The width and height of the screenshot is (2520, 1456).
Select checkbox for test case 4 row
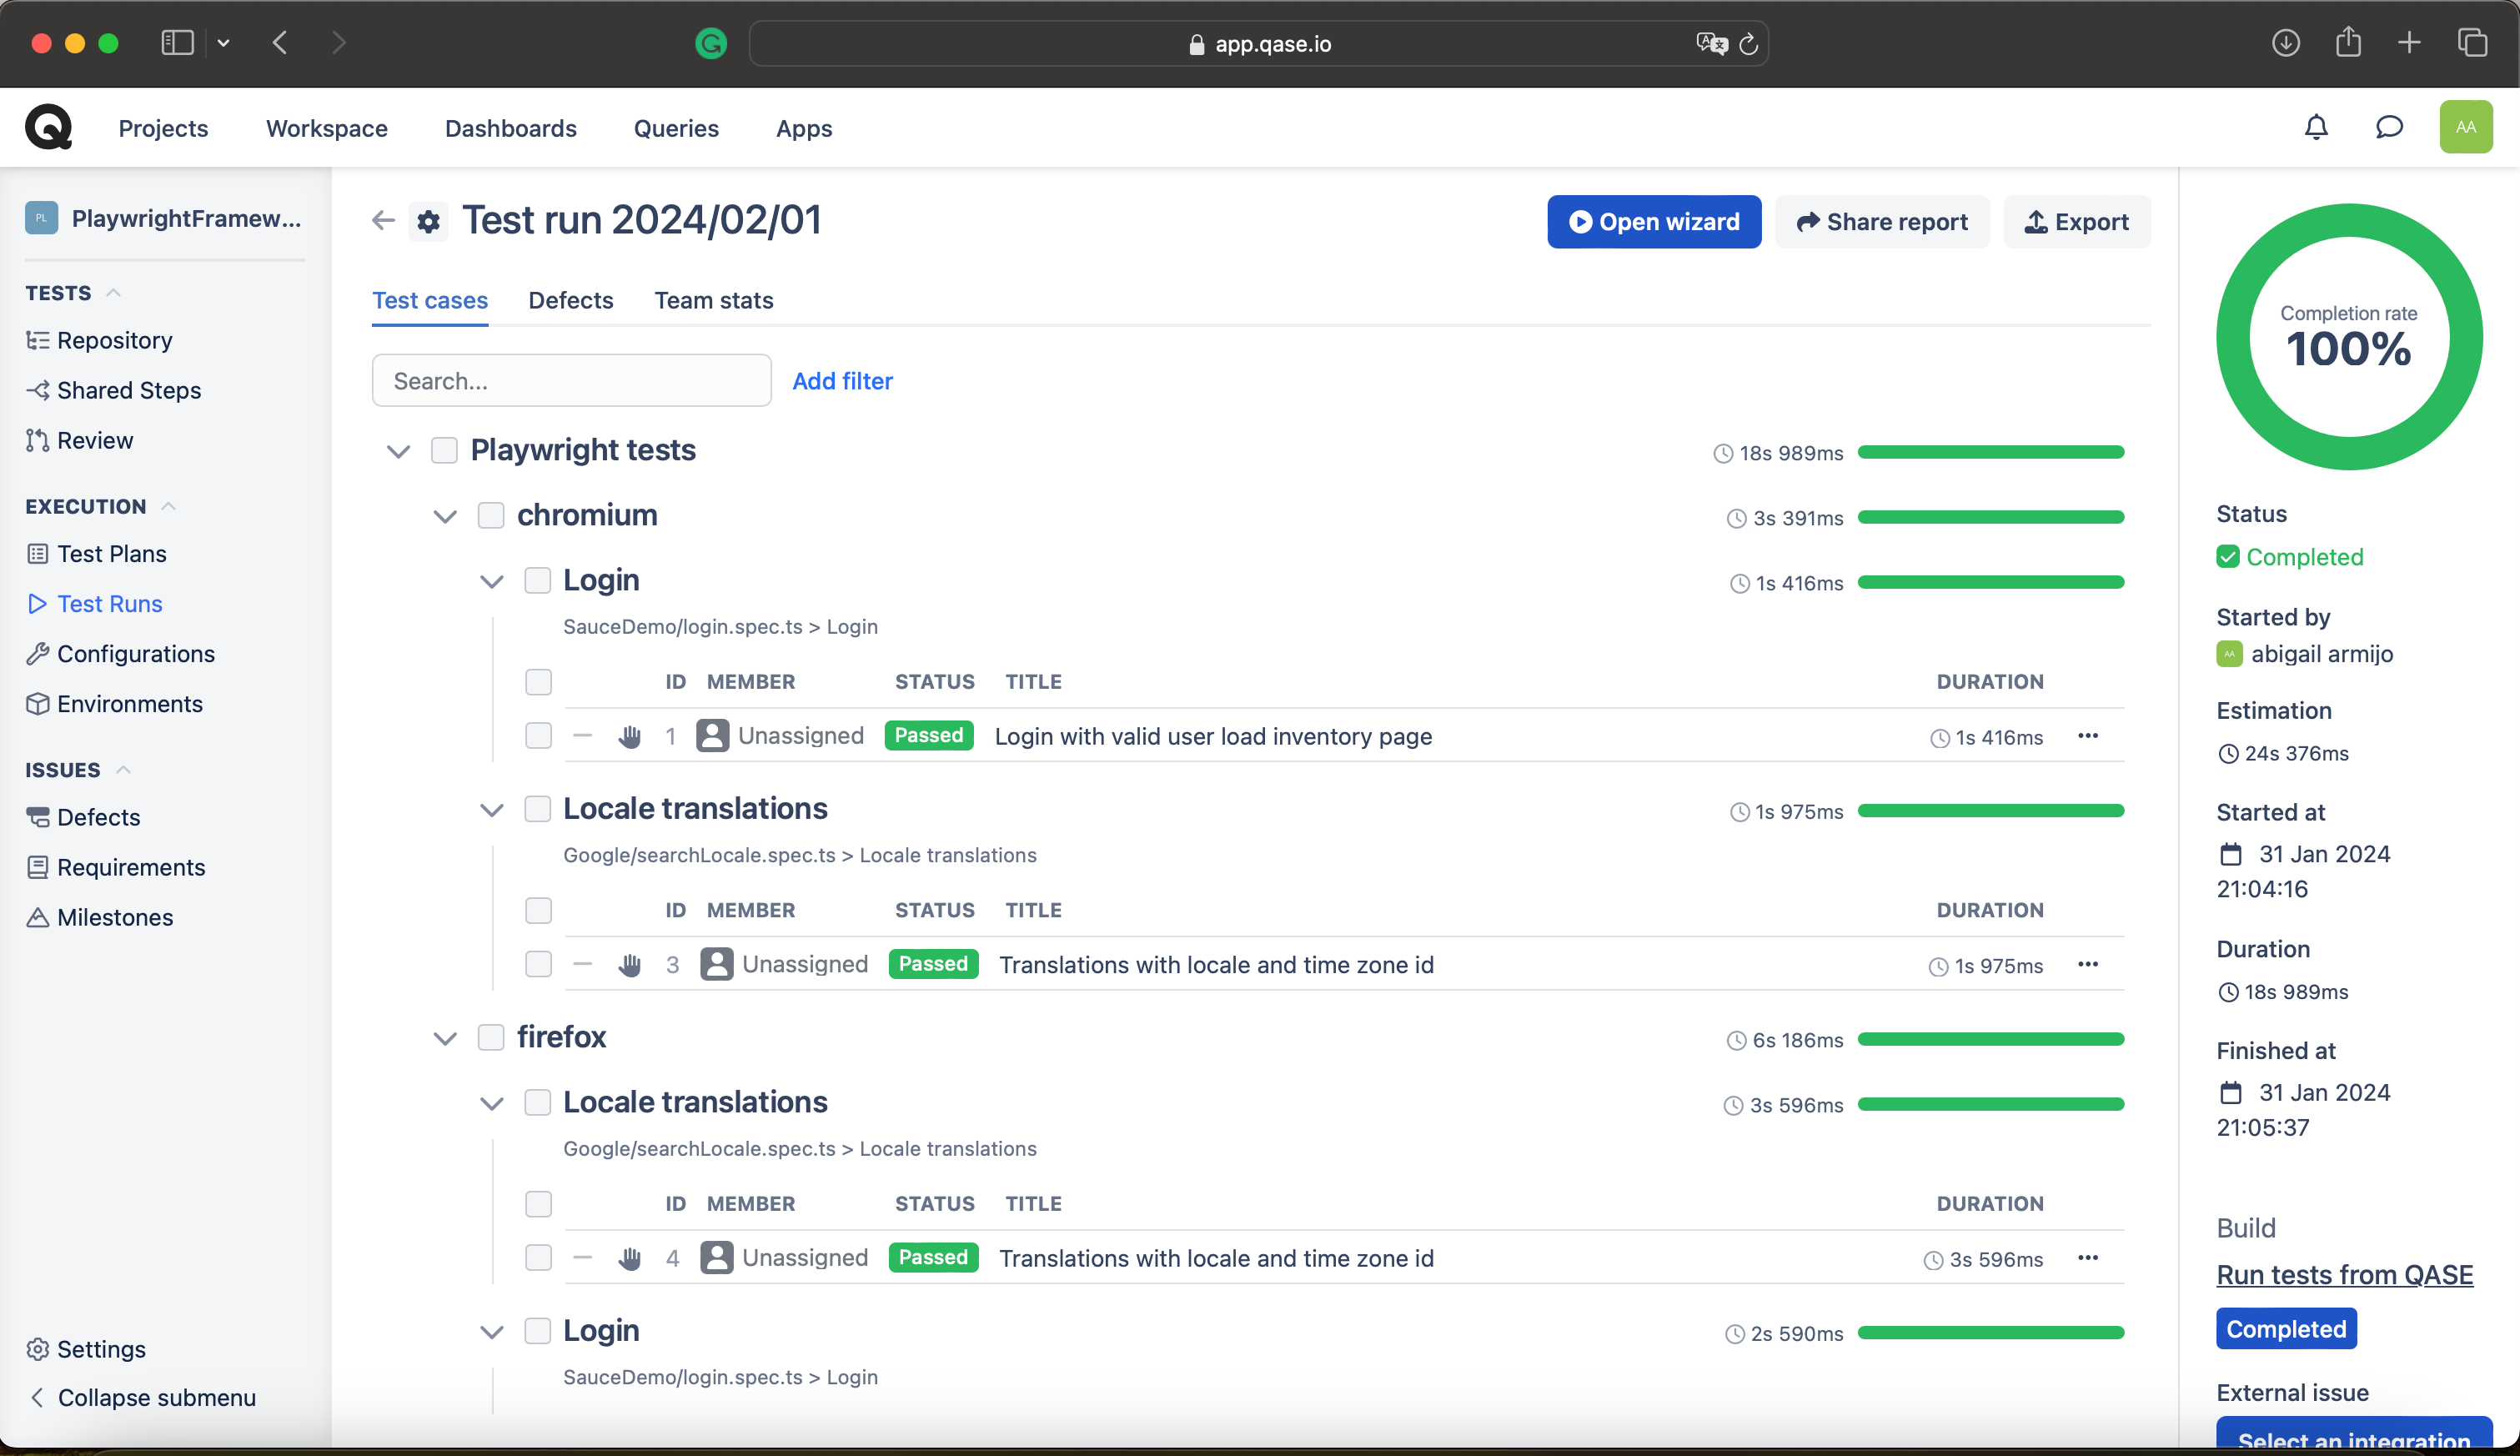click(x=539, y=1258)
